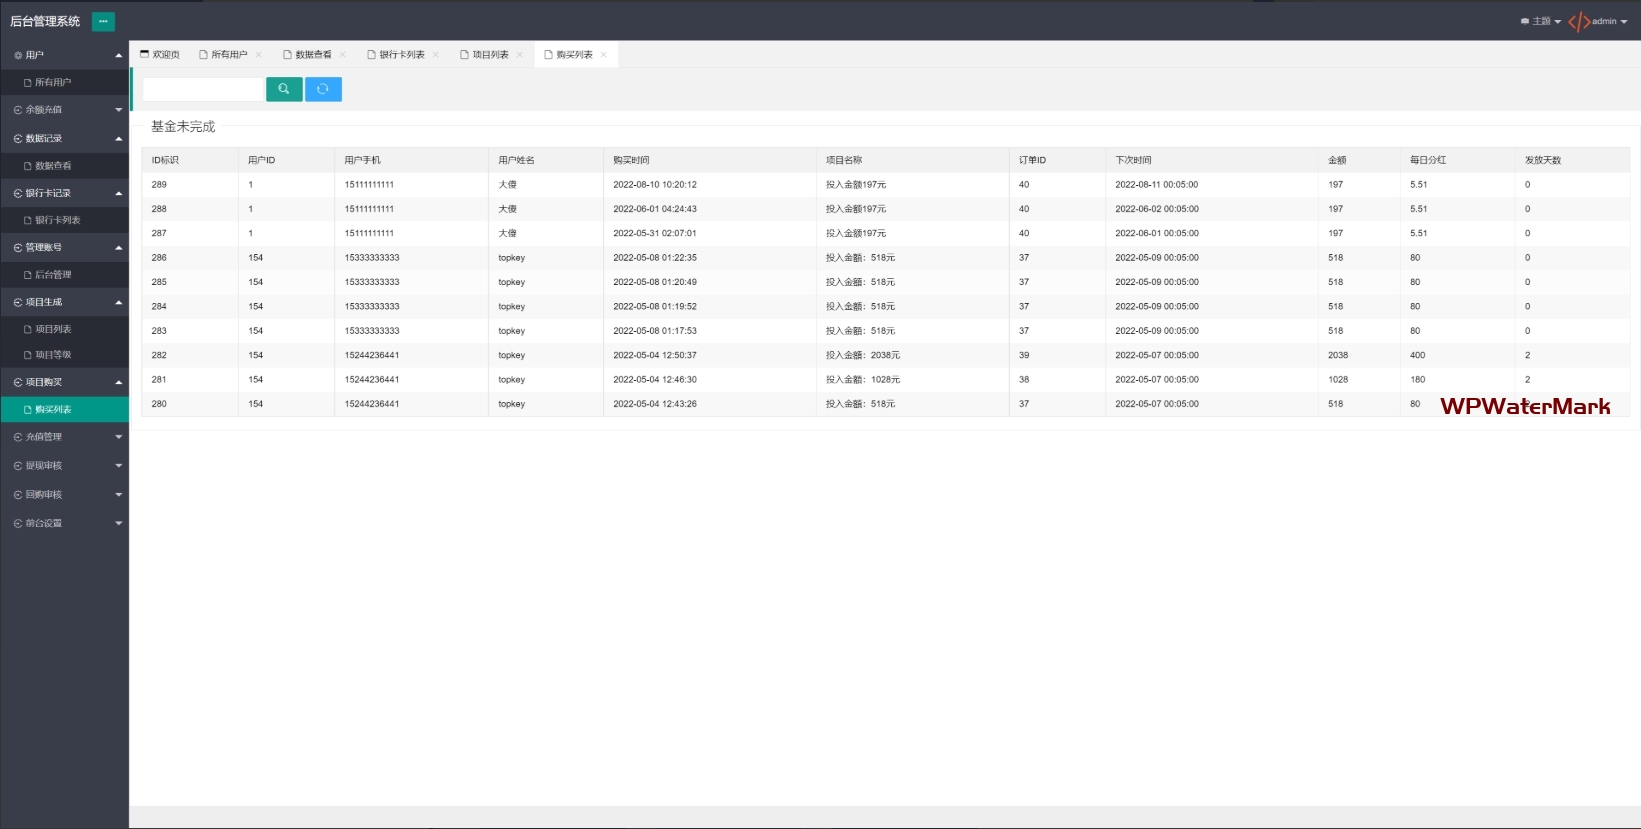Image resolution: width=1641 pixels, height=829 pixels.
Task: Expand the 充值管理 sidebar menu
Action: (64, 437)
